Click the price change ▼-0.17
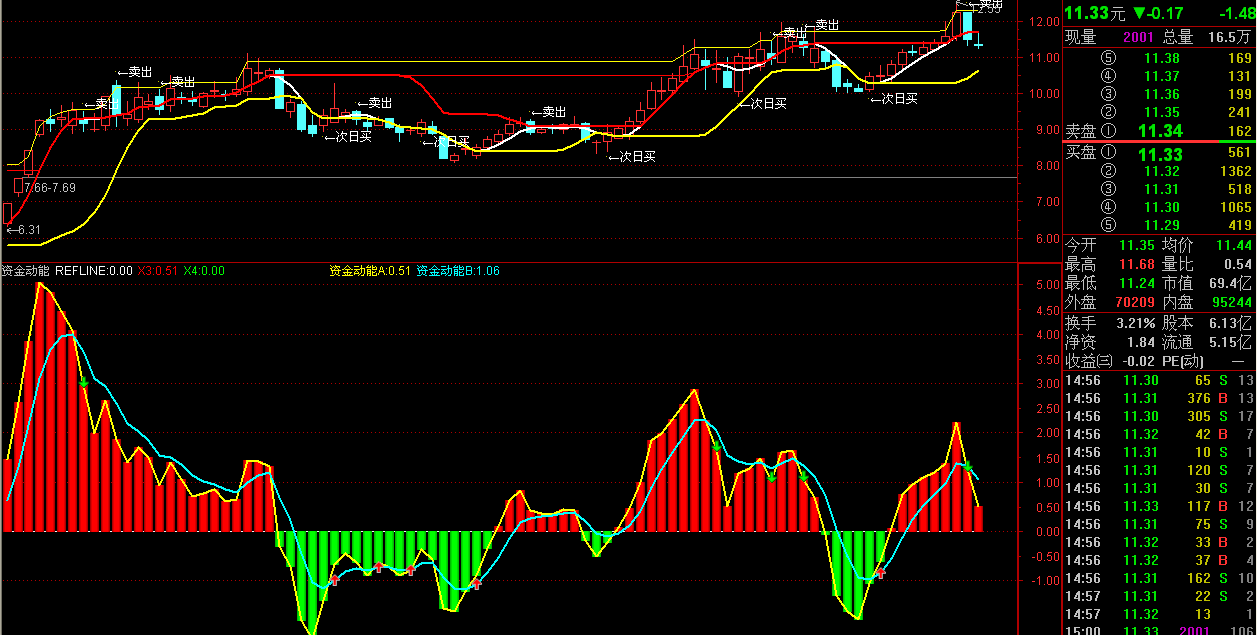The image size is (1258, 635). click(x=1158, y=13)
